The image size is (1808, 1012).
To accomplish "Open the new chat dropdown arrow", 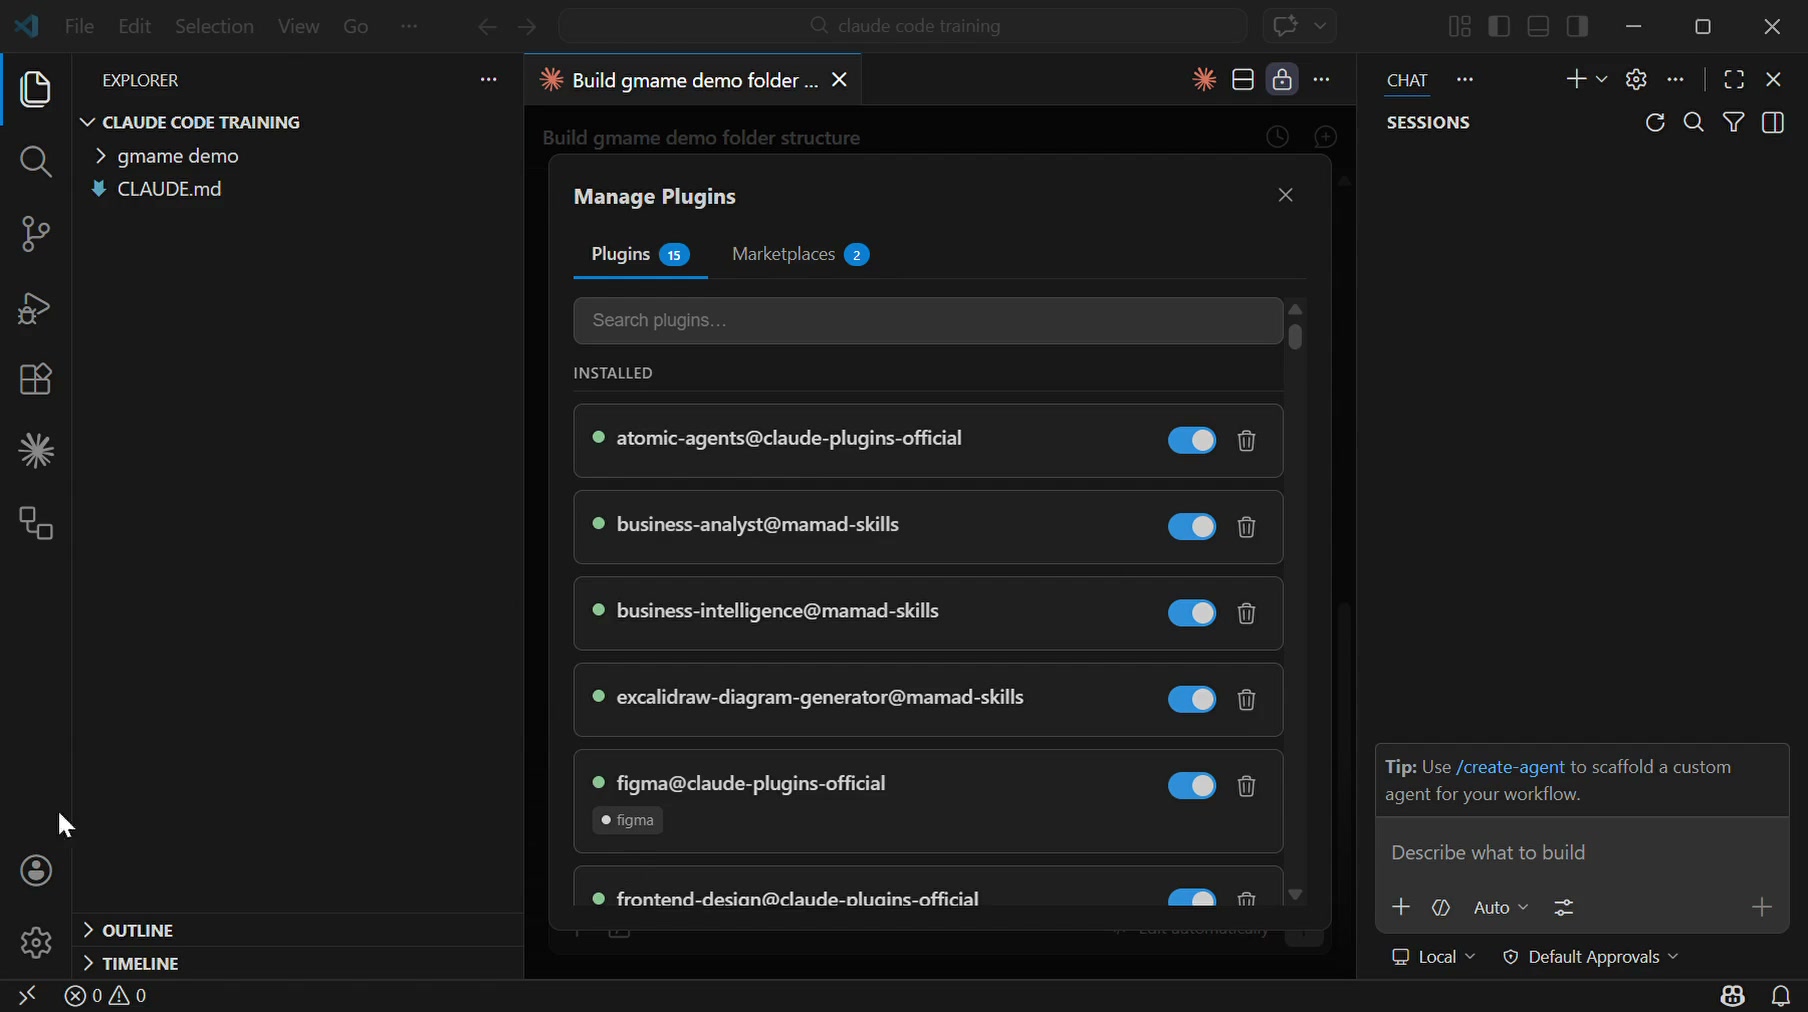I will [x=1602, y=79].
